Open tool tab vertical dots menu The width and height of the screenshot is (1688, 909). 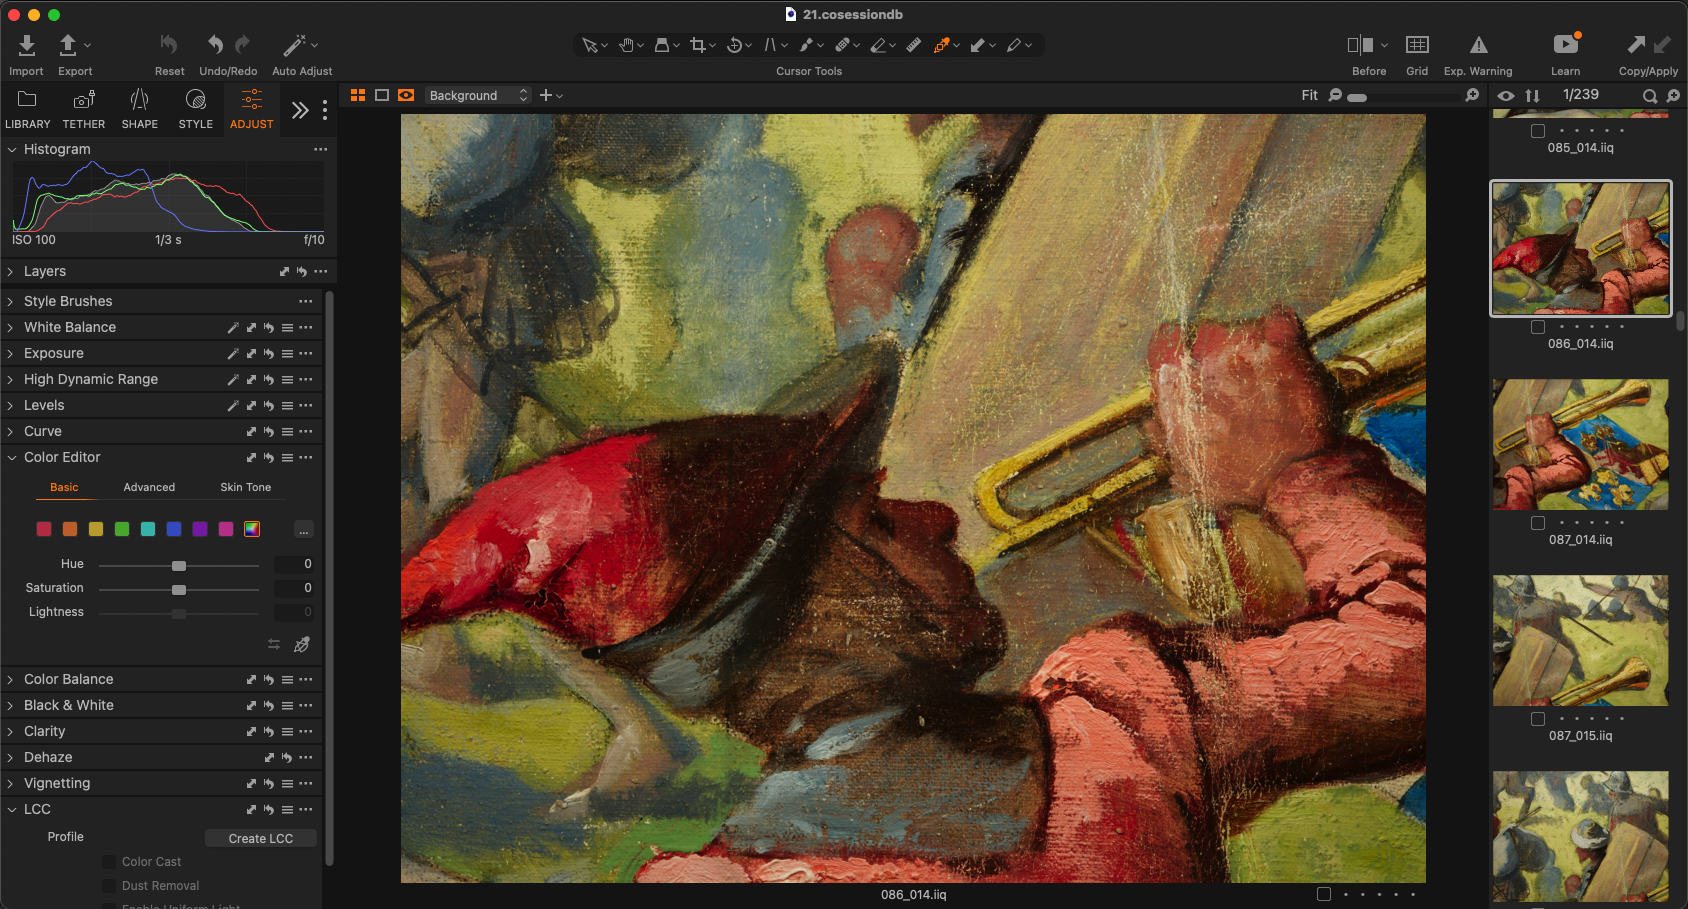click(325, 110)
